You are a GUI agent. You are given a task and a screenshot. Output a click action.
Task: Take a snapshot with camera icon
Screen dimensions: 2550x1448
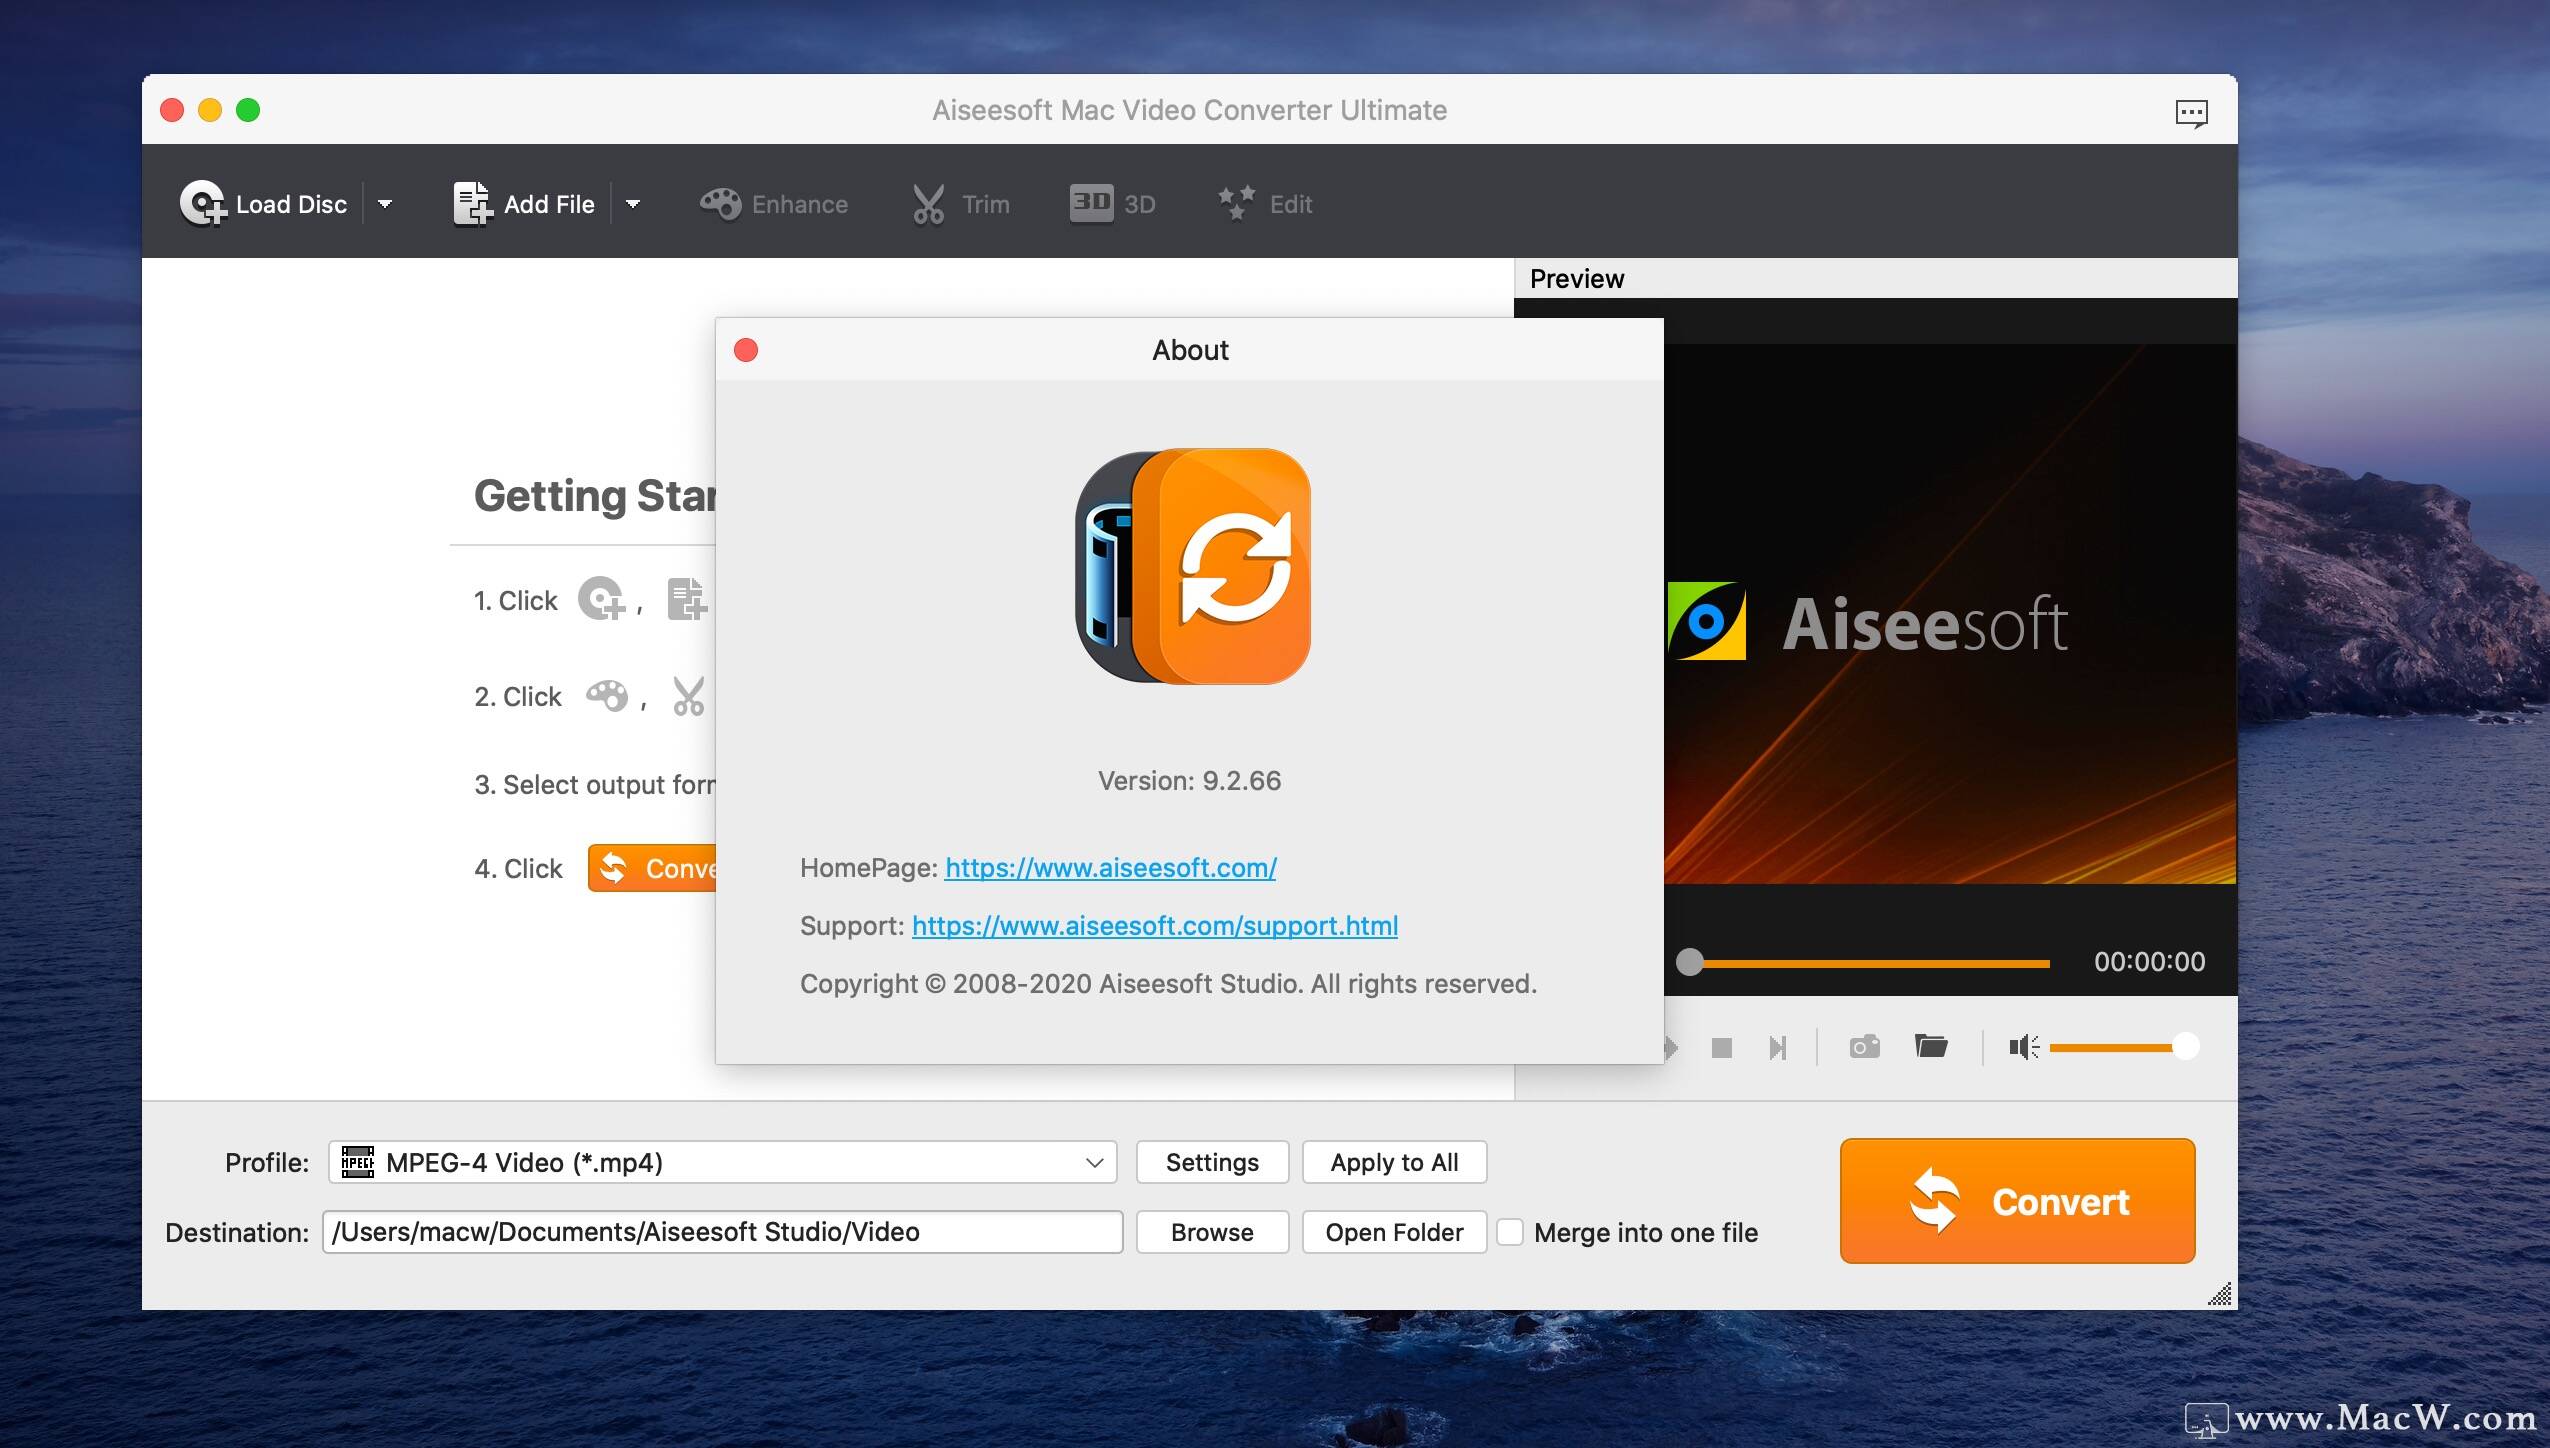point(1864,1047)
